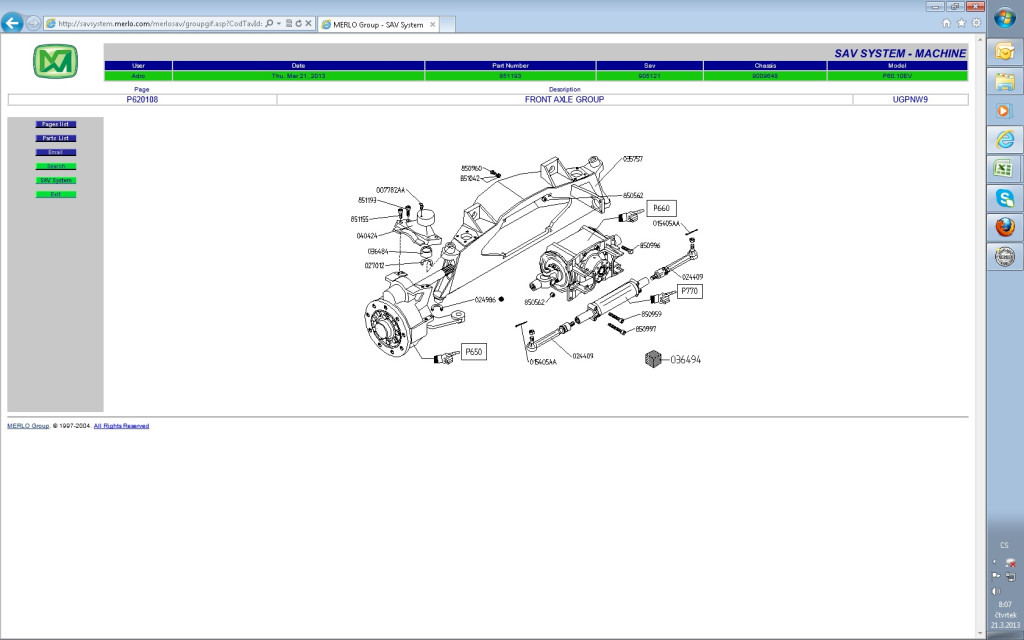The height and width of the screenshot is (640, 1024).
Task: Click the CS language indicator in tray
Action: (x=1004, y=545)
